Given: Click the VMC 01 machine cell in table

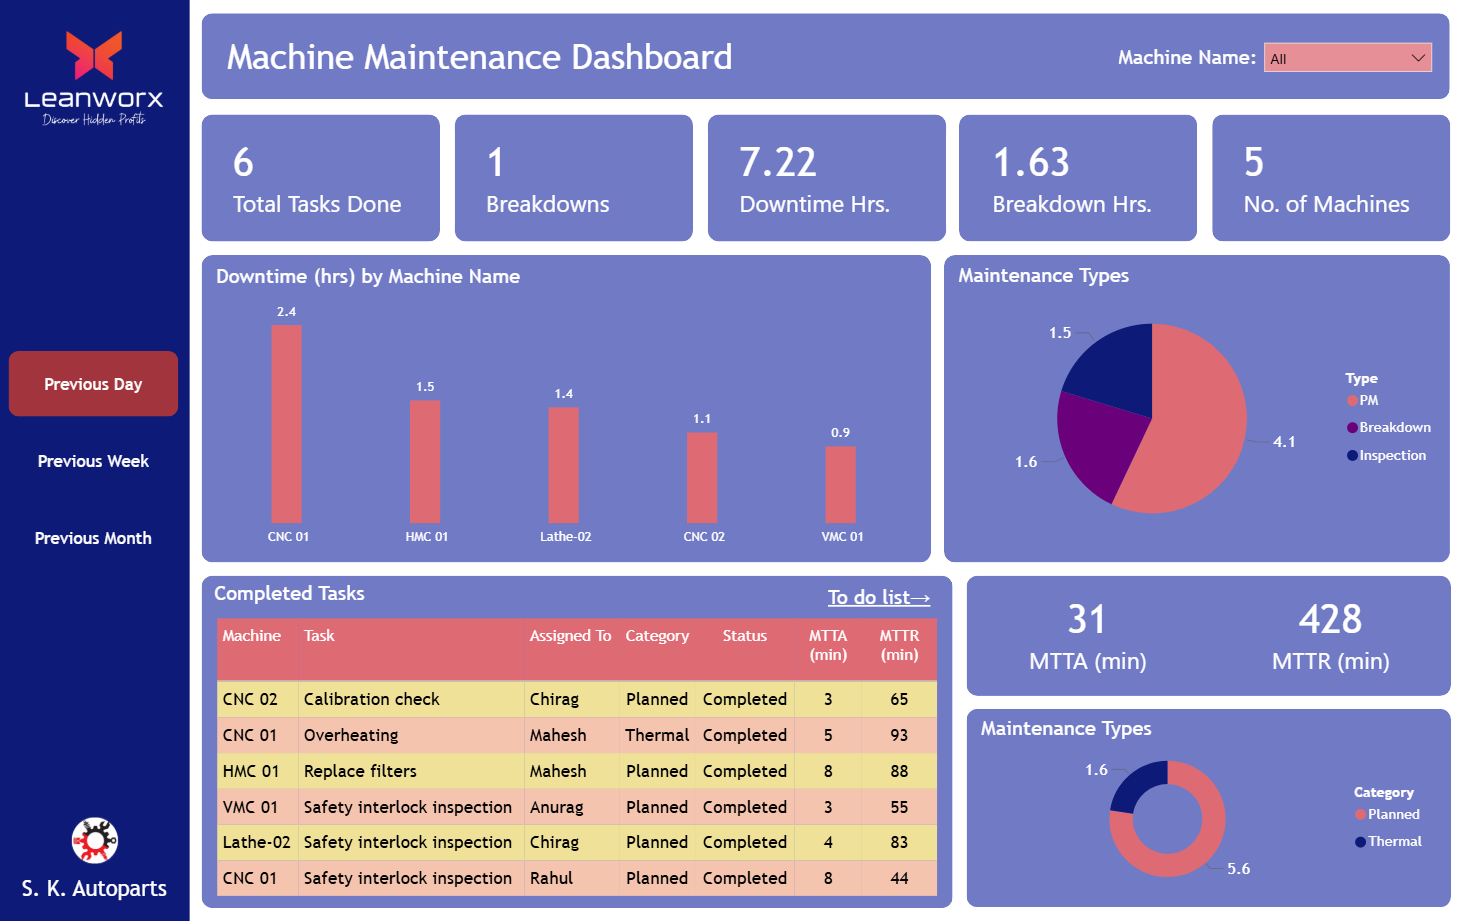Looking at the screenshot, I should click(x=258, y=807).
